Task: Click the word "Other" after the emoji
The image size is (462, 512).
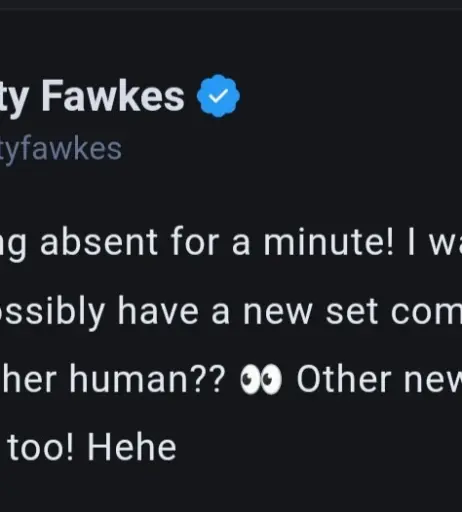Action: click(344, 379)
